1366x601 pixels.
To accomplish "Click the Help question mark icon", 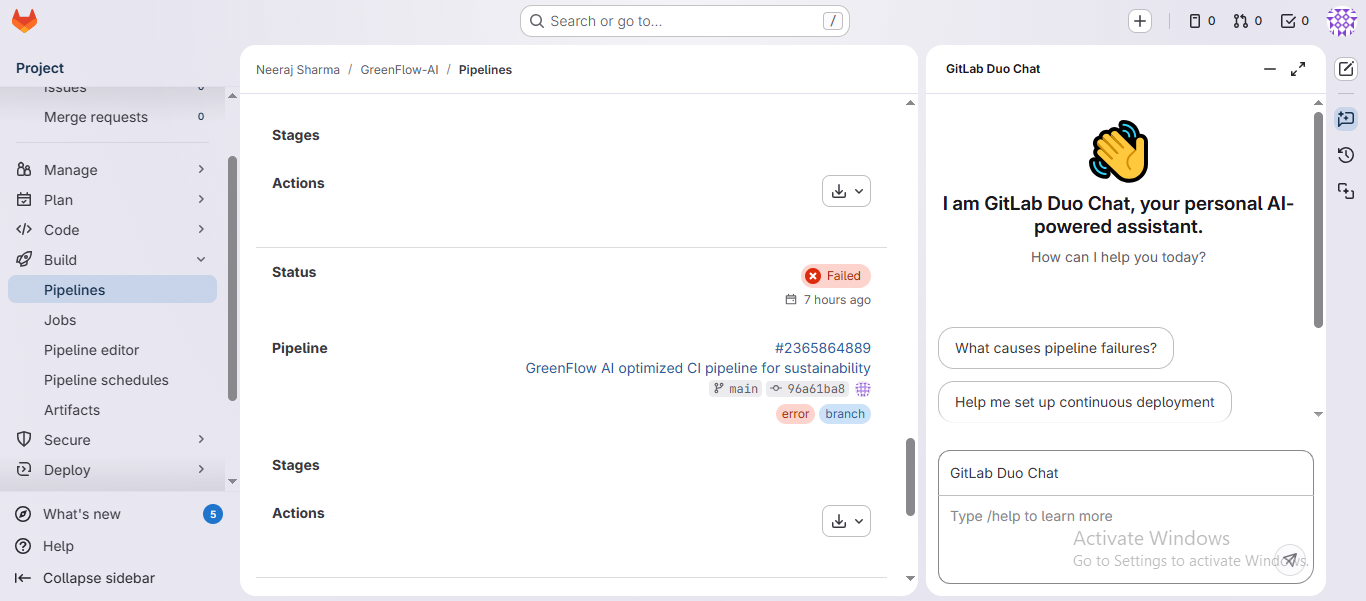I will tap(23, 546).
